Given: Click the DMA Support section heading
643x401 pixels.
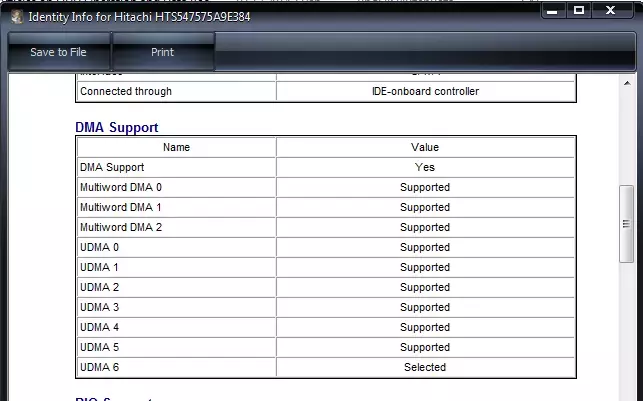Looking at the screenshot, I should (x=117, y=128).
